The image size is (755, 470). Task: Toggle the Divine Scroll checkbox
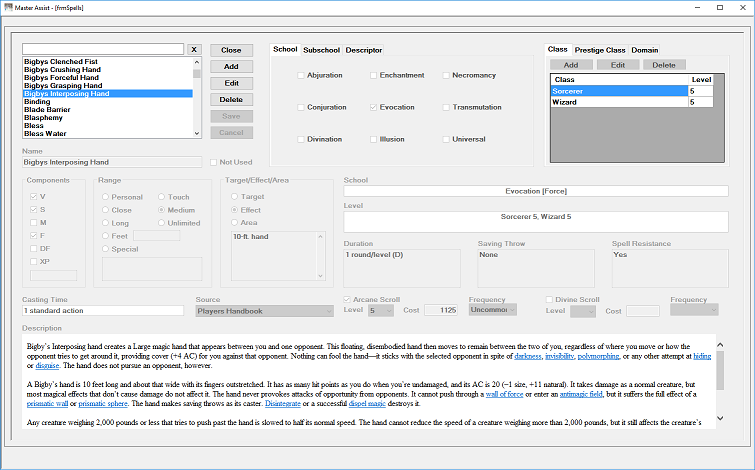point(549,300)
